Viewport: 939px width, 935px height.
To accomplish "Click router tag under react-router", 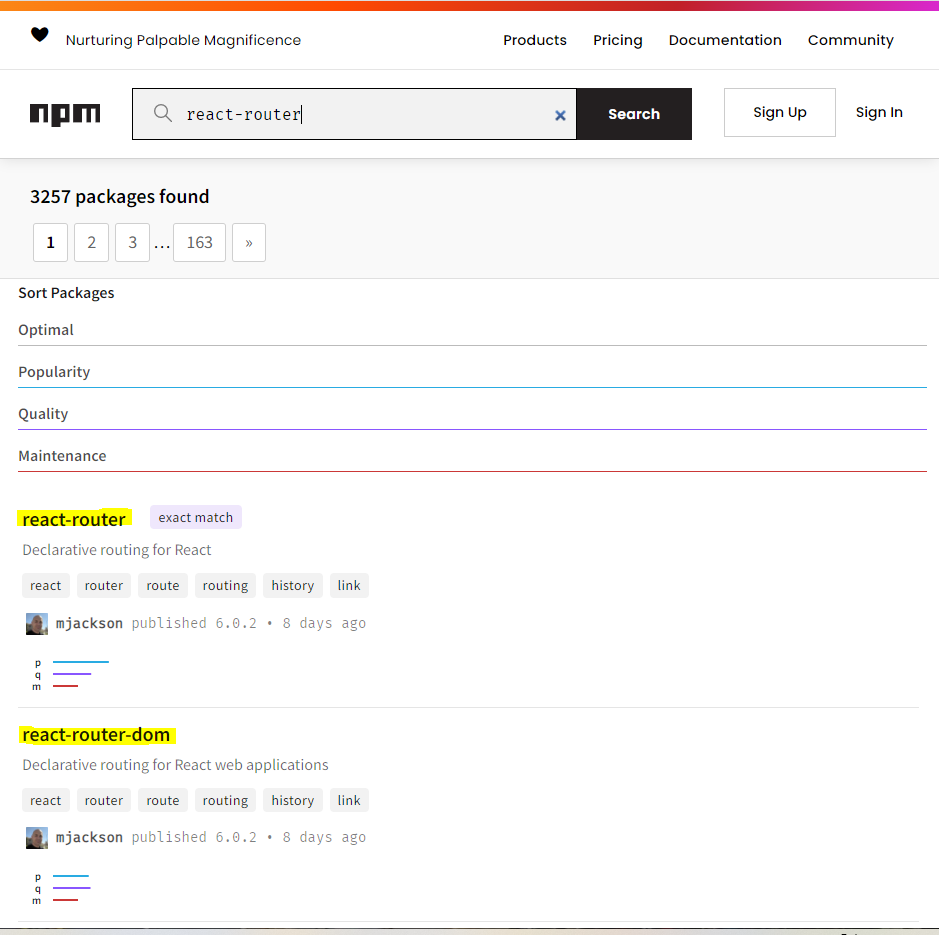I will (104, 585).
